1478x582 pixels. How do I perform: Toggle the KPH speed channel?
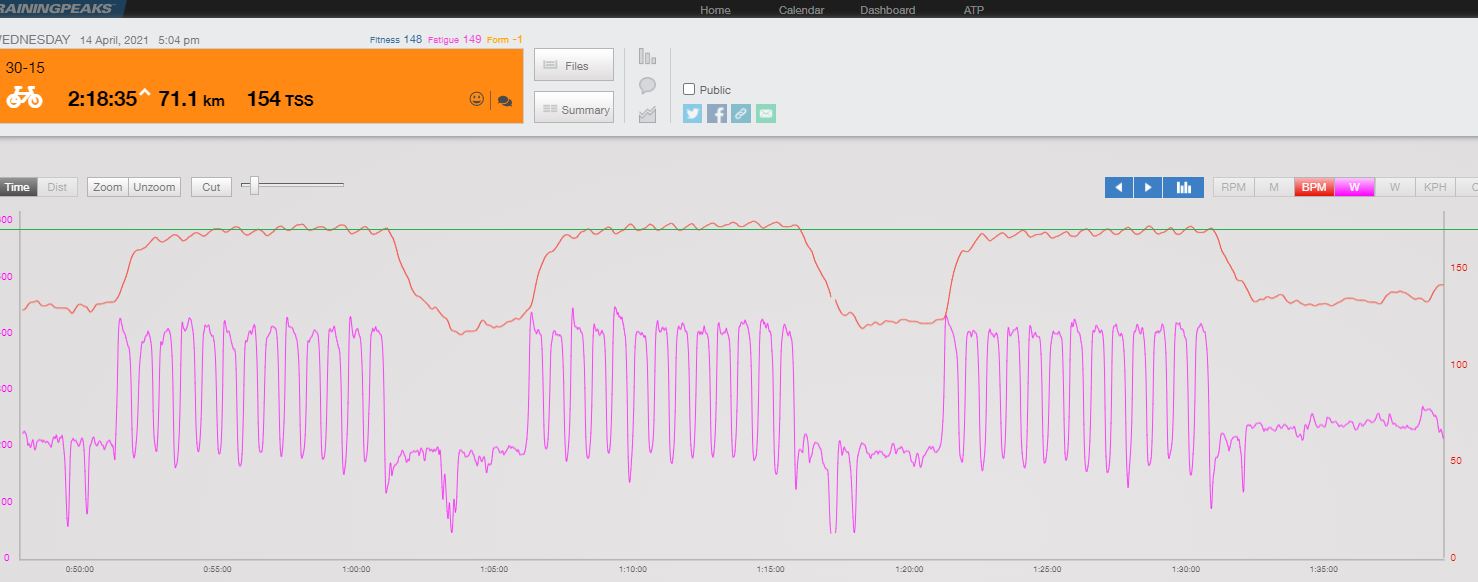click(1435, 187)
